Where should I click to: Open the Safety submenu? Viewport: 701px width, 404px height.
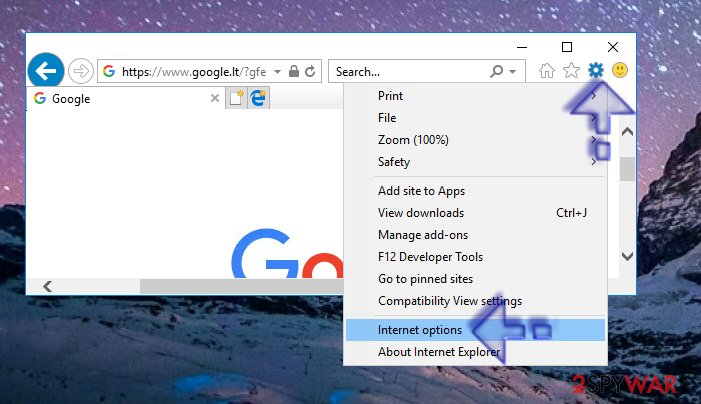tap(476, 161)
